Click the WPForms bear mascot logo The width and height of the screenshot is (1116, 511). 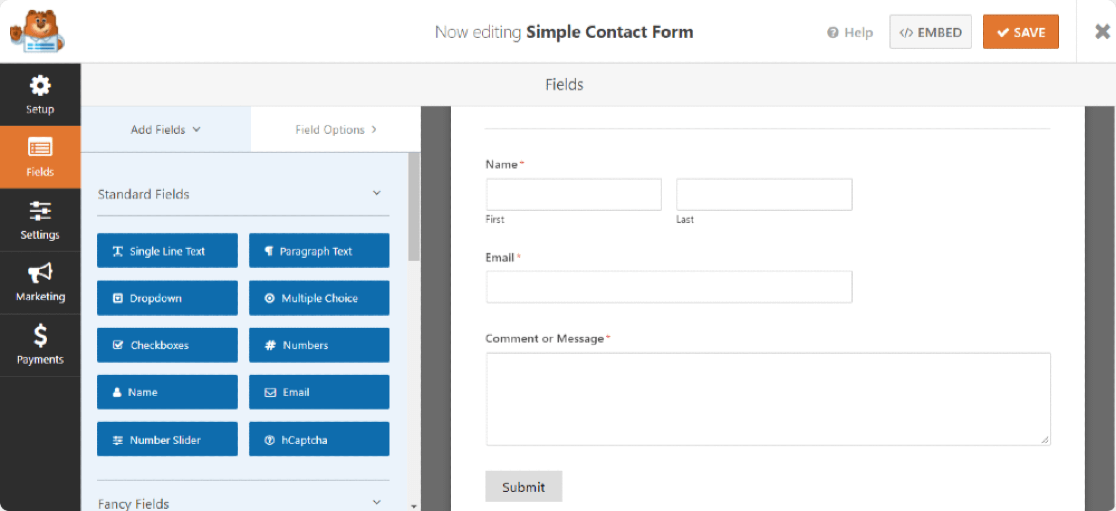37,32
